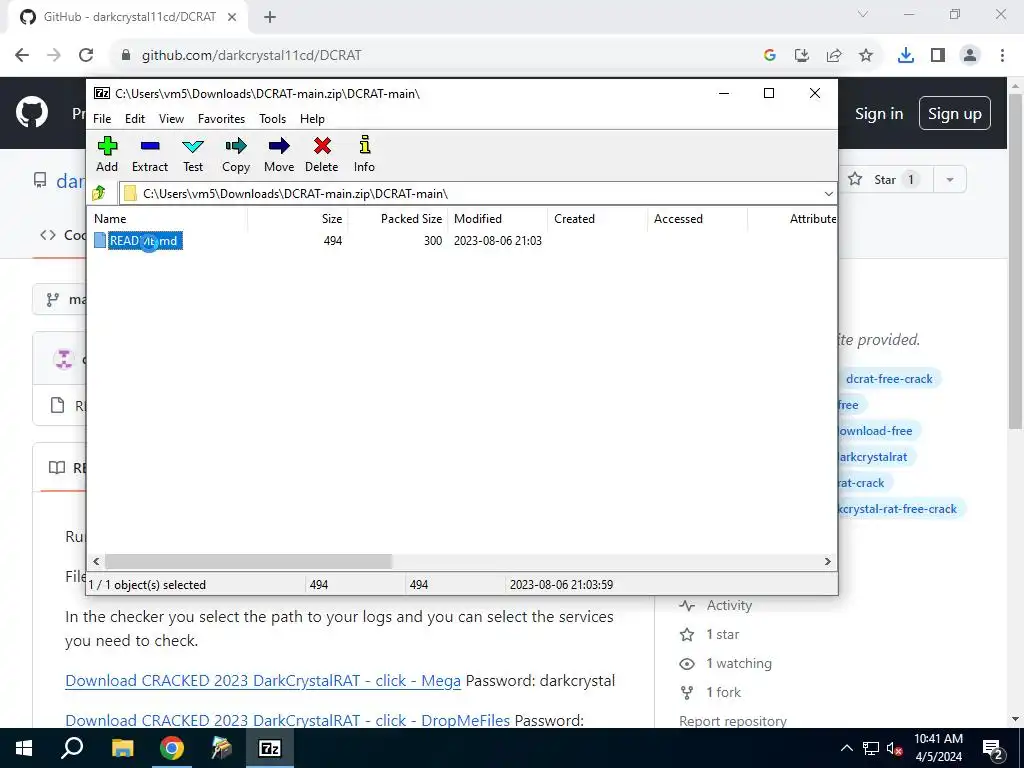Open the Star list dropdown arrow on GitHub

click(x=950, y=180)
